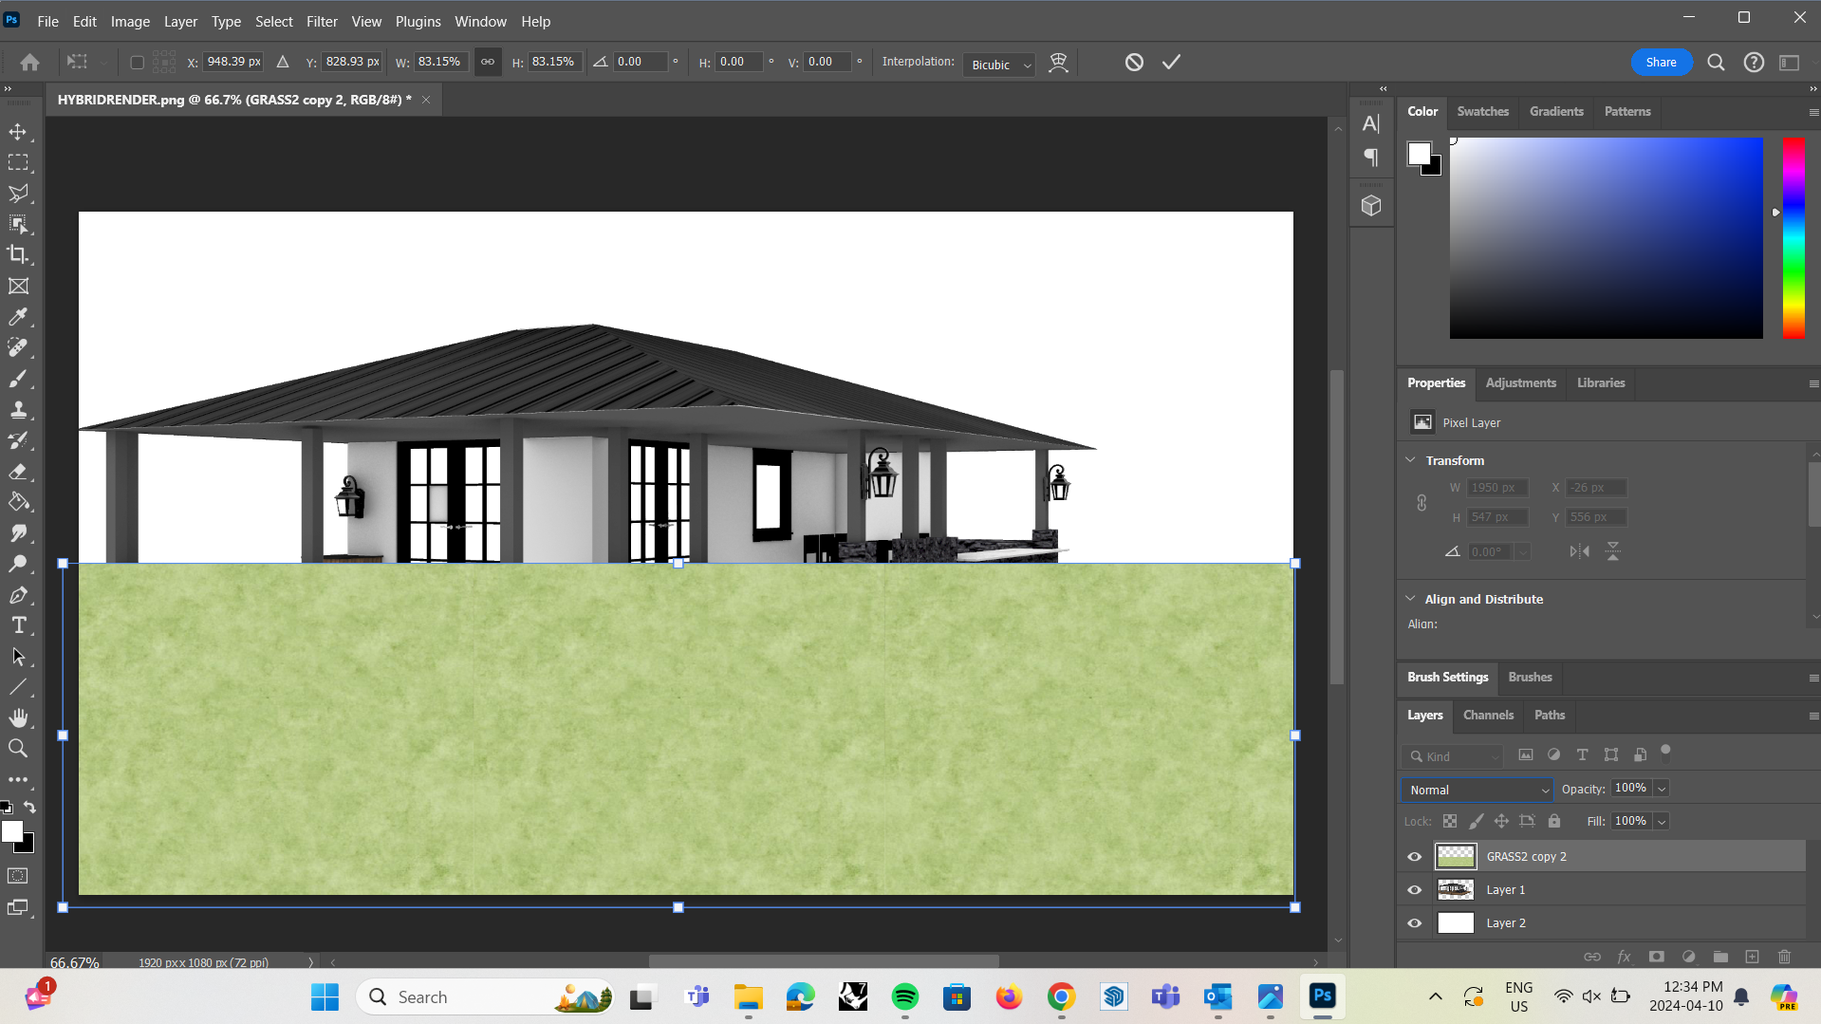This screenshot has height=1024, width=1821.
Task: Select the Horizontal Type tool
Action: click(19, 625)
